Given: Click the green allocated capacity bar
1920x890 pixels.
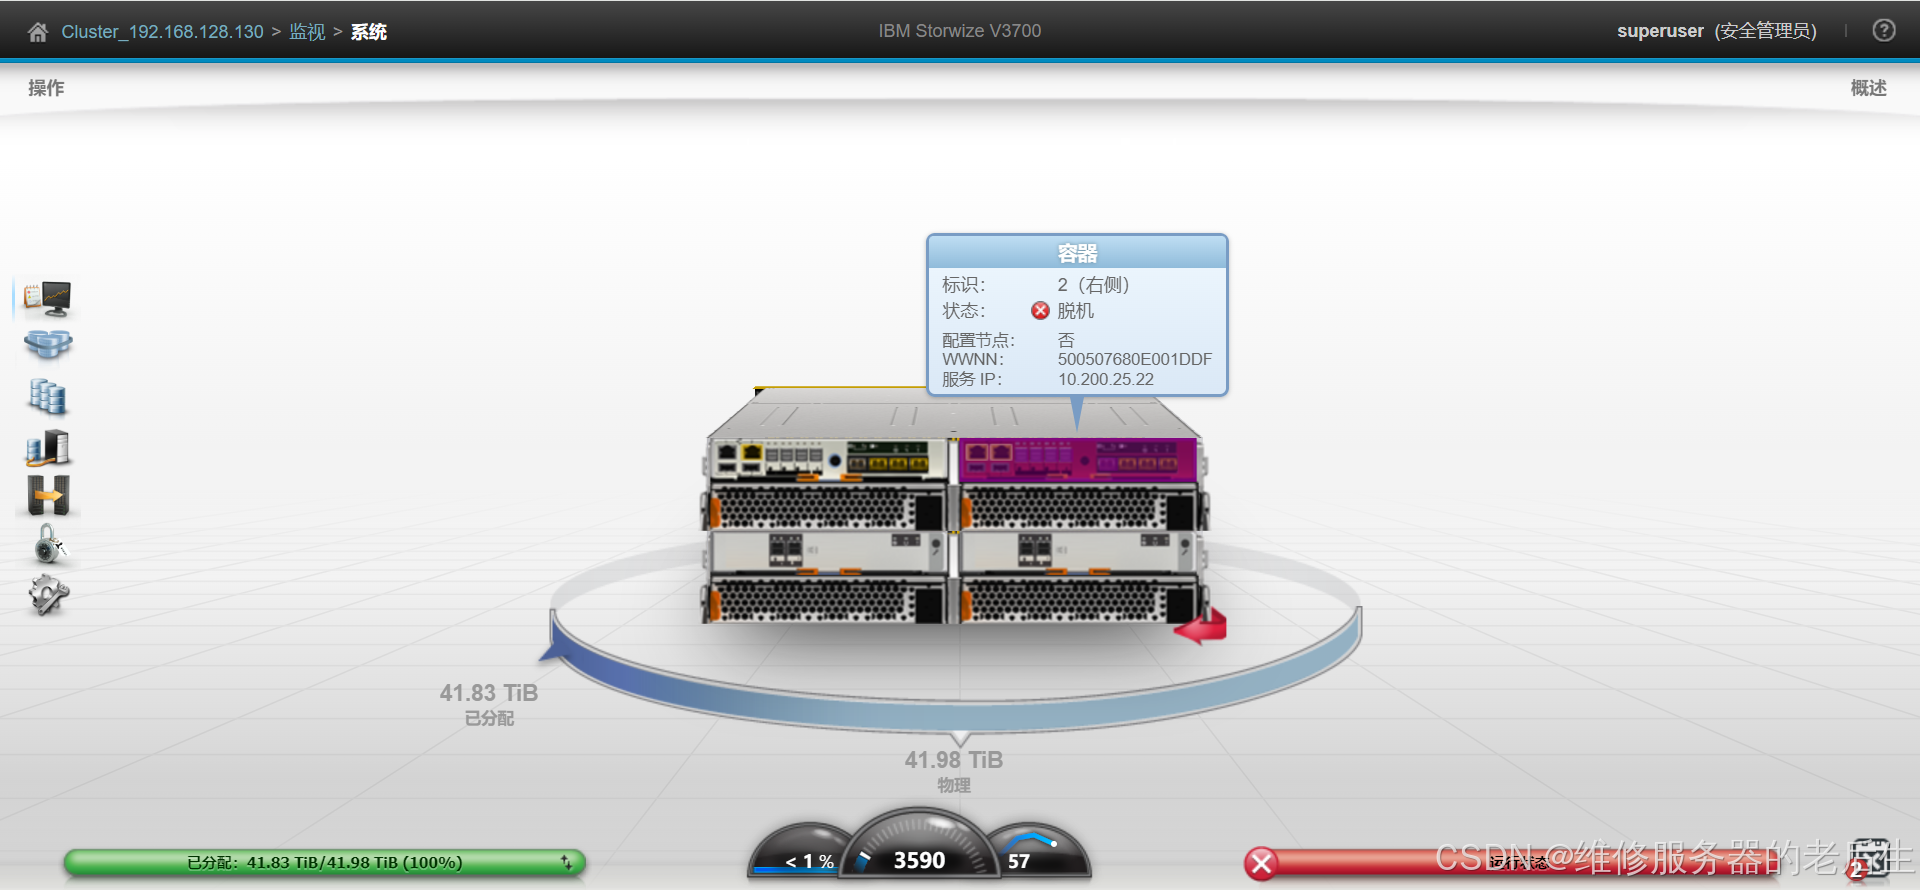Looking at the screenshot, I should click(325, 862).
